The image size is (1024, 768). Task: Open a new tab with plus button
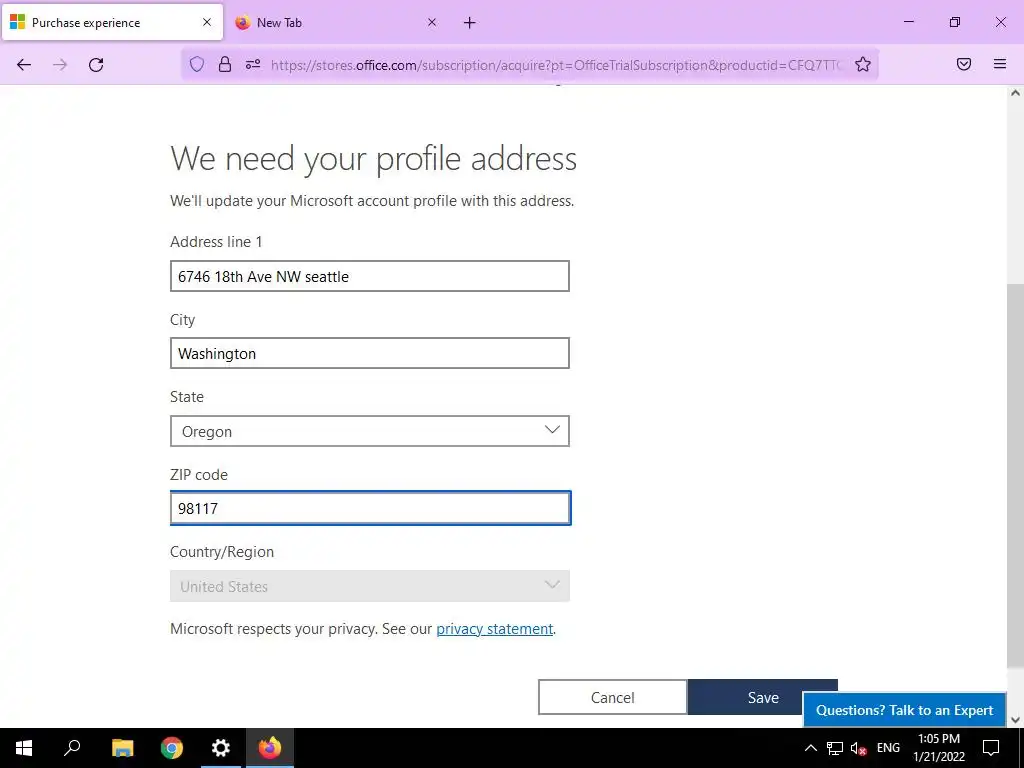click(x=470, y=23)
